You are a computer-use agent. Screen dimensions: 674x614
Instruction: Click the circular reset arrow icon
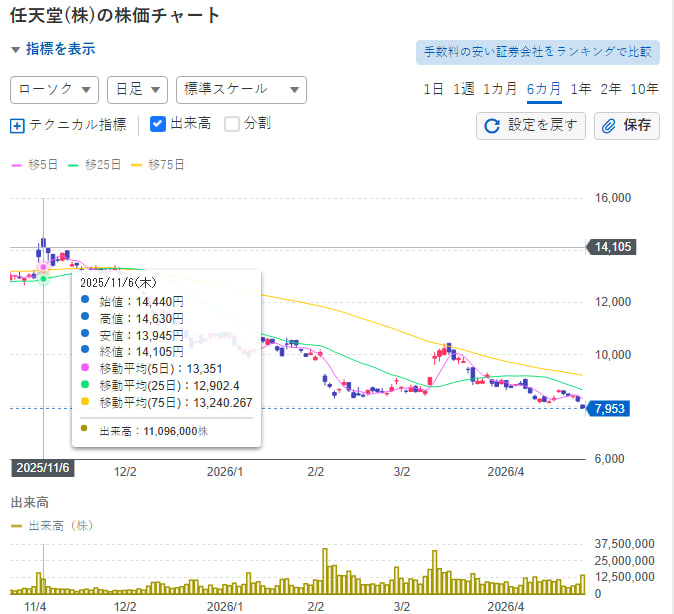point(492,126)
